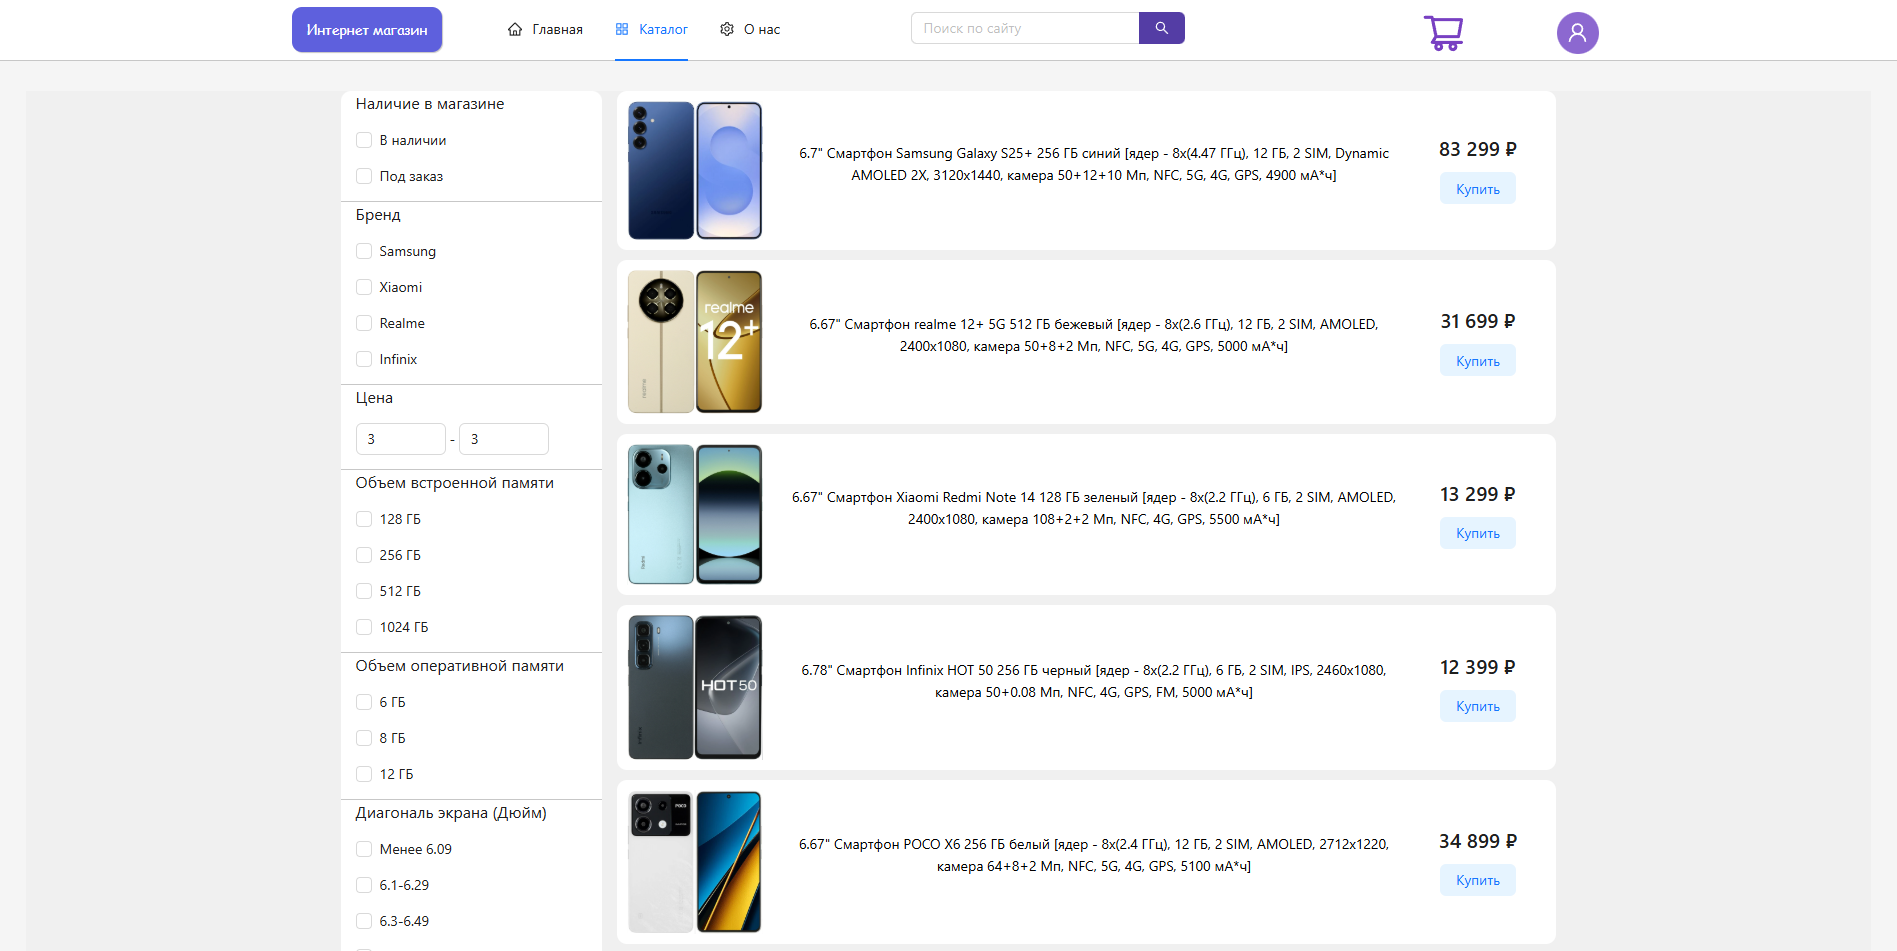Open the realme 12+ product image
Image resolution: width=1897 pixels, height=951 pixels.
695,342
